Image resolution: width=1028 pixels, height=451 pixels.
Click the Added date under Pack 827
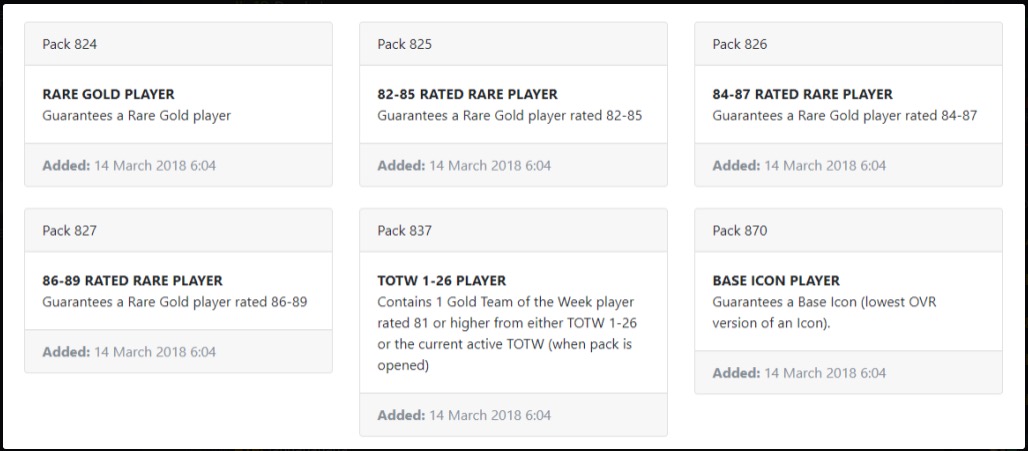(129, 352)
